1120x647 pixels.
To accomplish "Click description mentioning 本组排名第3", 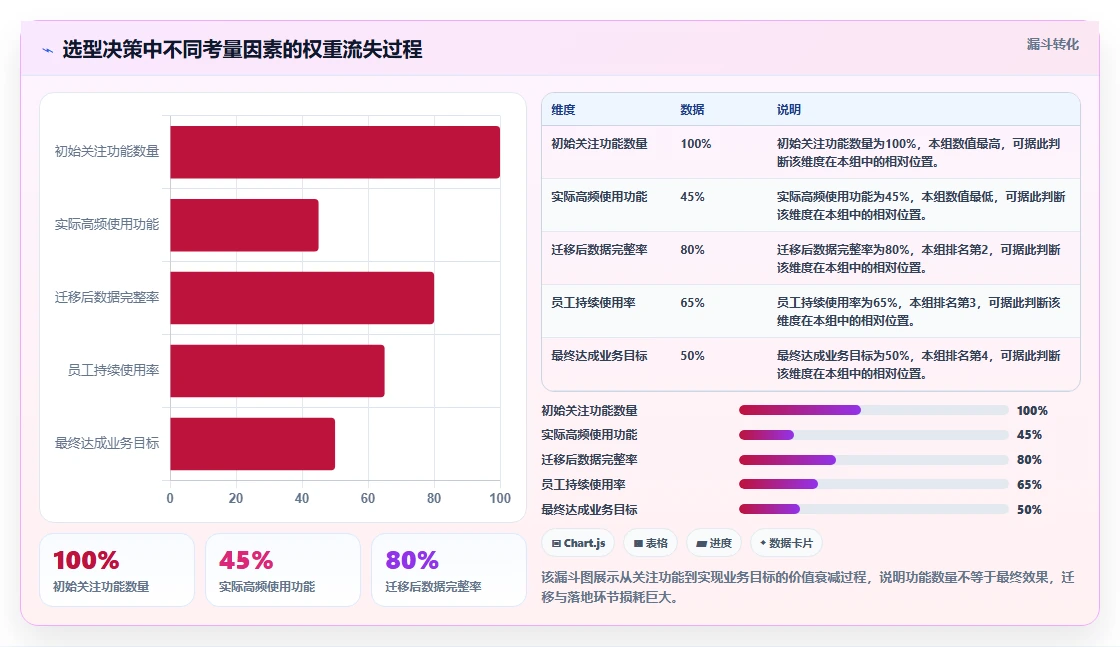I will point(919,311).
